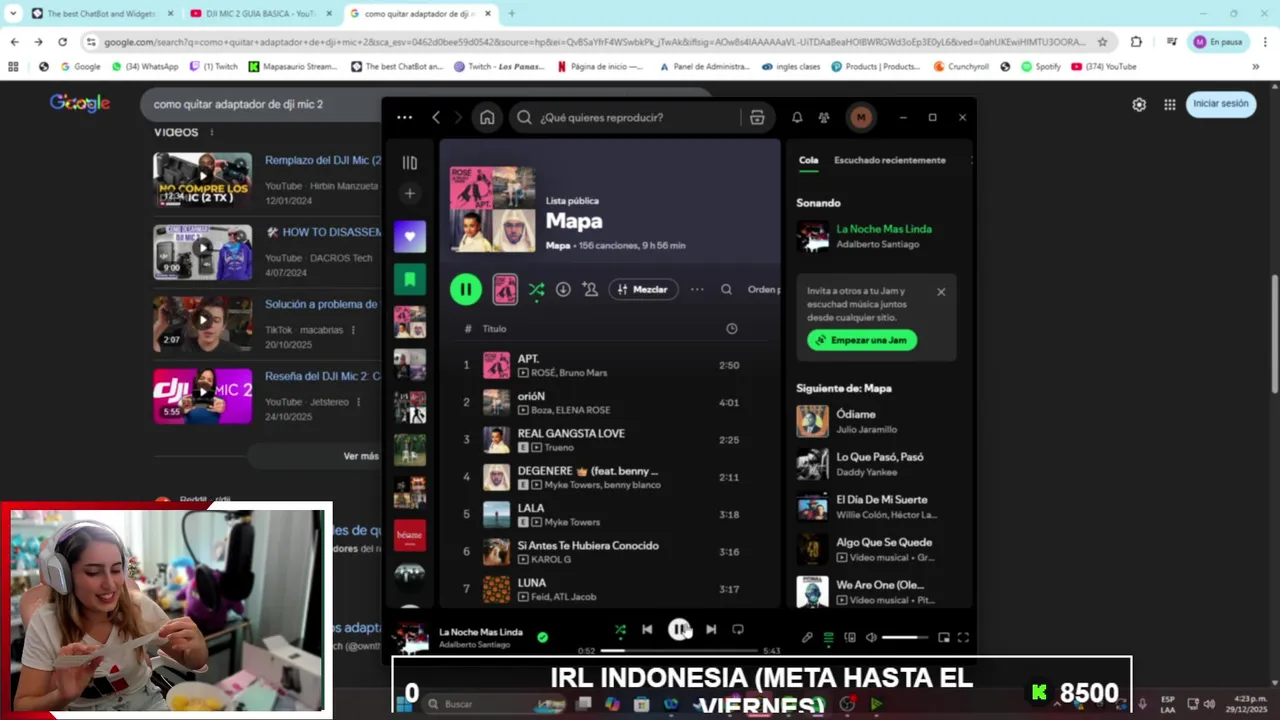Image resolution: width=1280 pixels, height=720 pixels.
Task: Show lyrics with microphone icon
Action: tap(808, 637)
